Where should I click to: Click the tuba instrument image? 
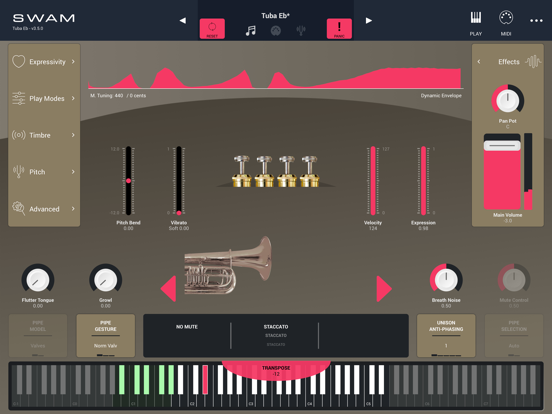228,266
